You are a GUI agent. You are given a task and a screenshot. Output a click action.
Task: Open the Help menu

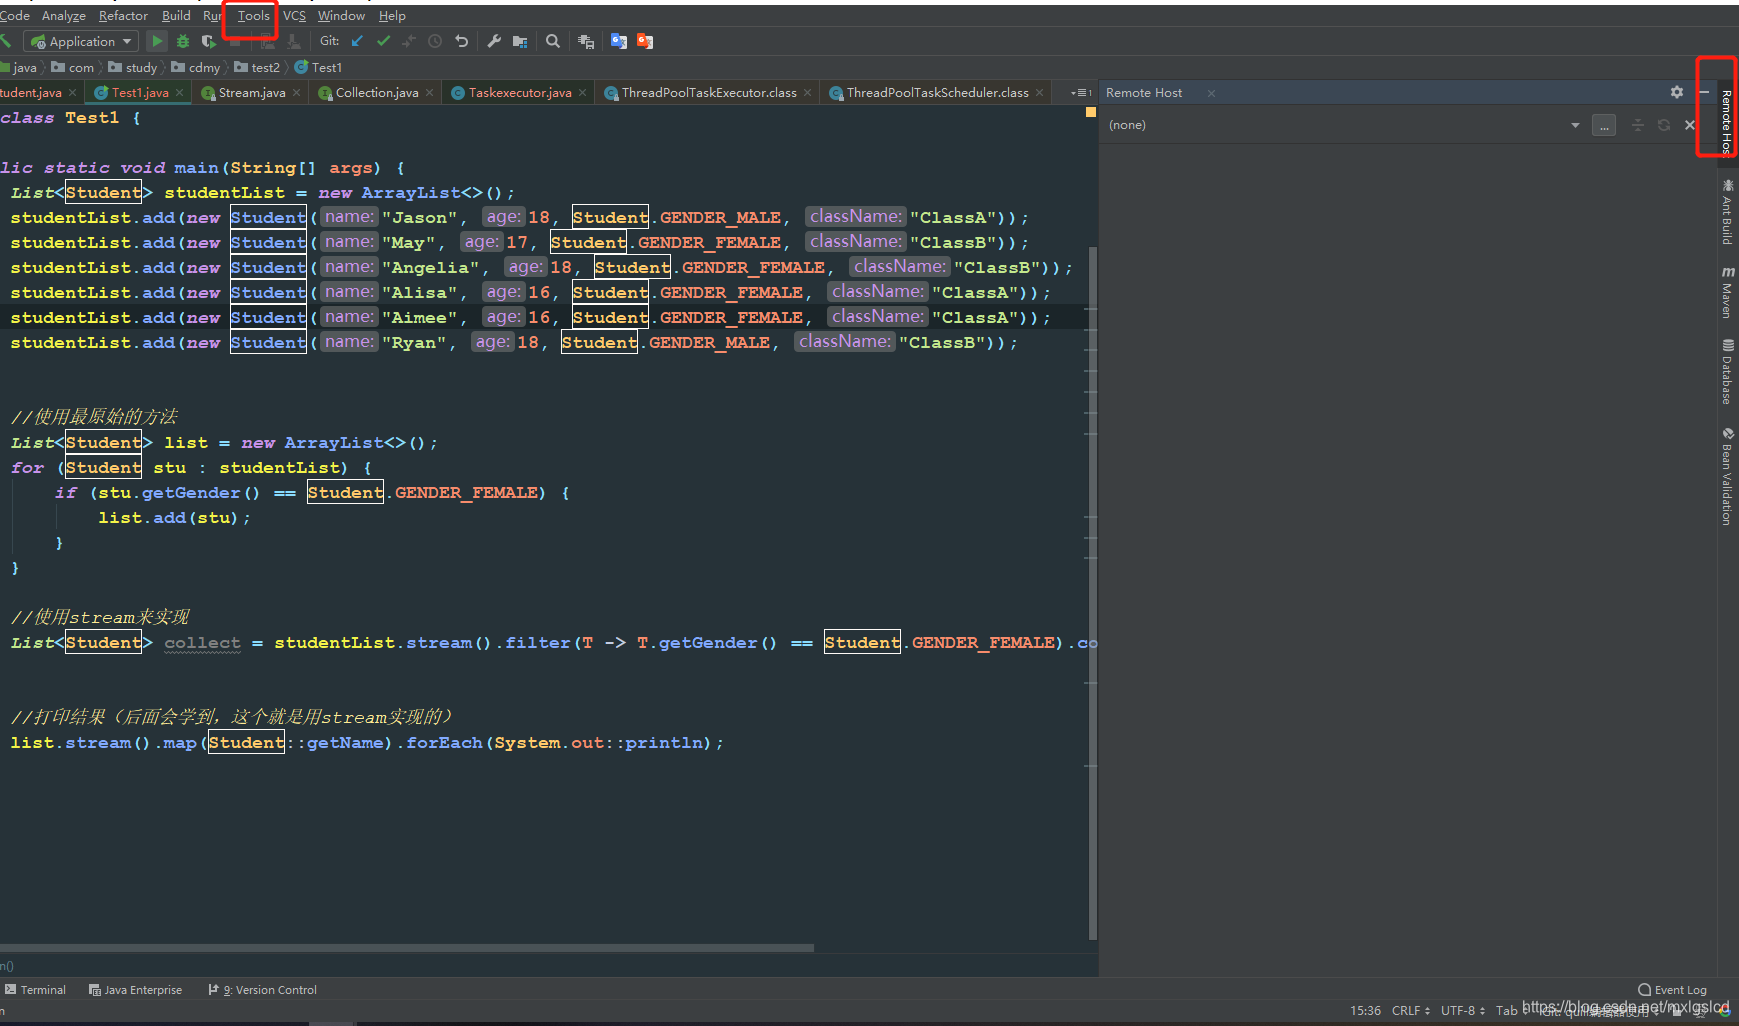coord(392,15)
